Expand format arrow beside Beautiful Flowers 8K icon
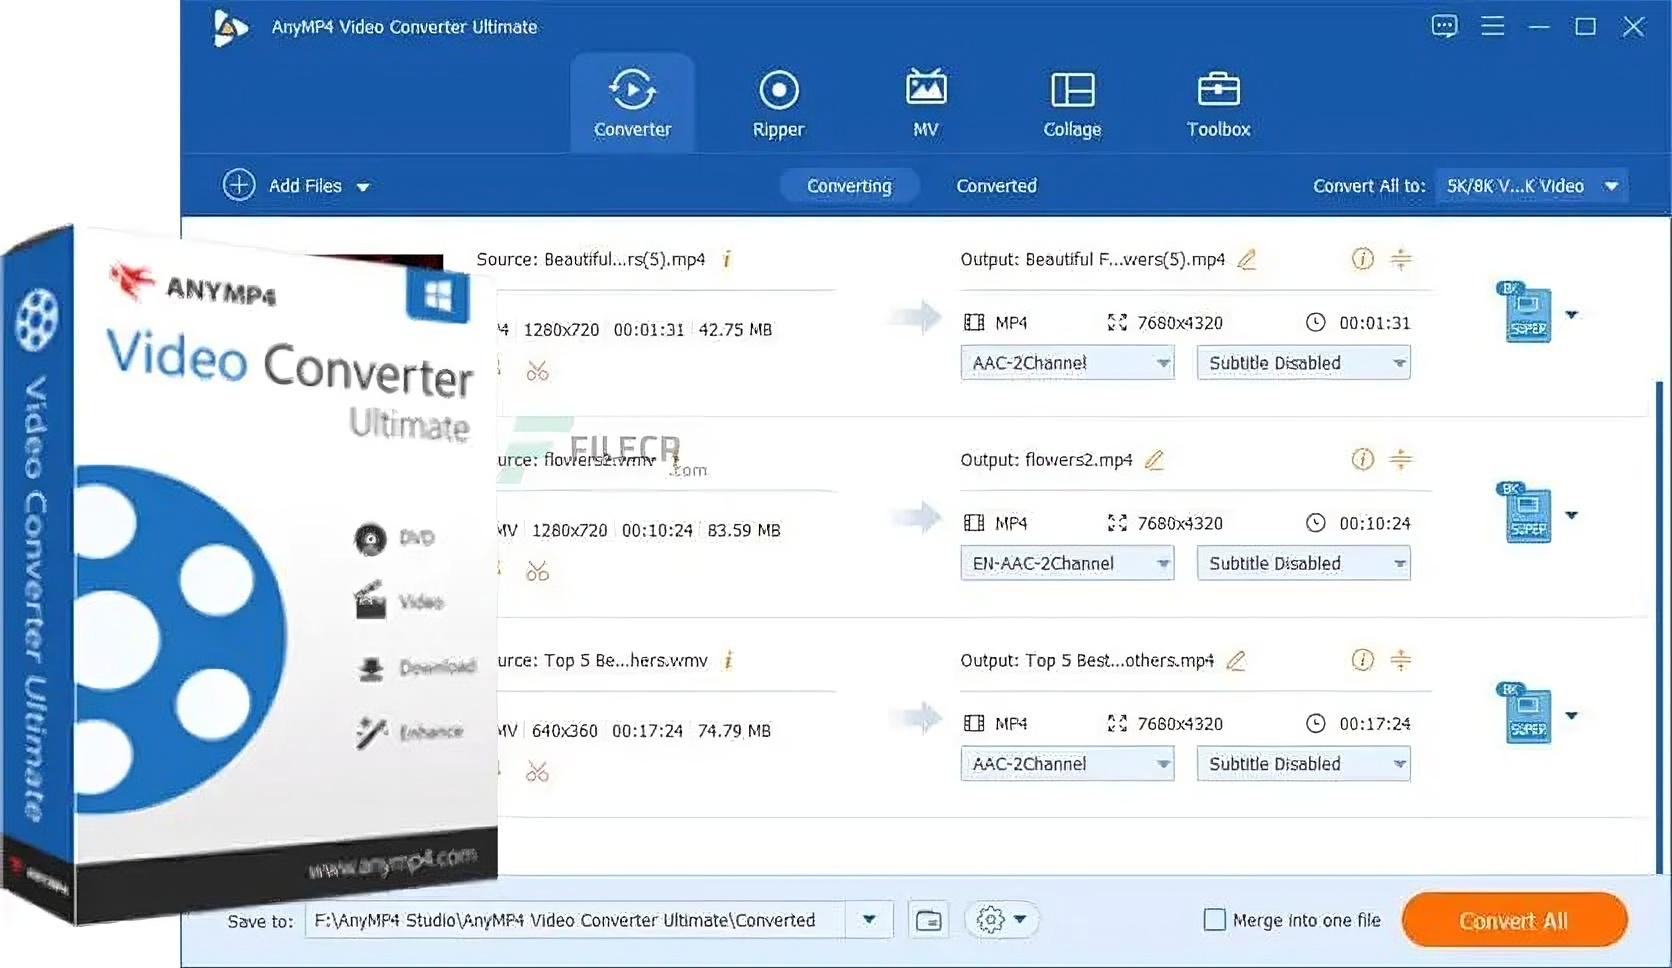The image size is (1672, 968). point(1572,315)
